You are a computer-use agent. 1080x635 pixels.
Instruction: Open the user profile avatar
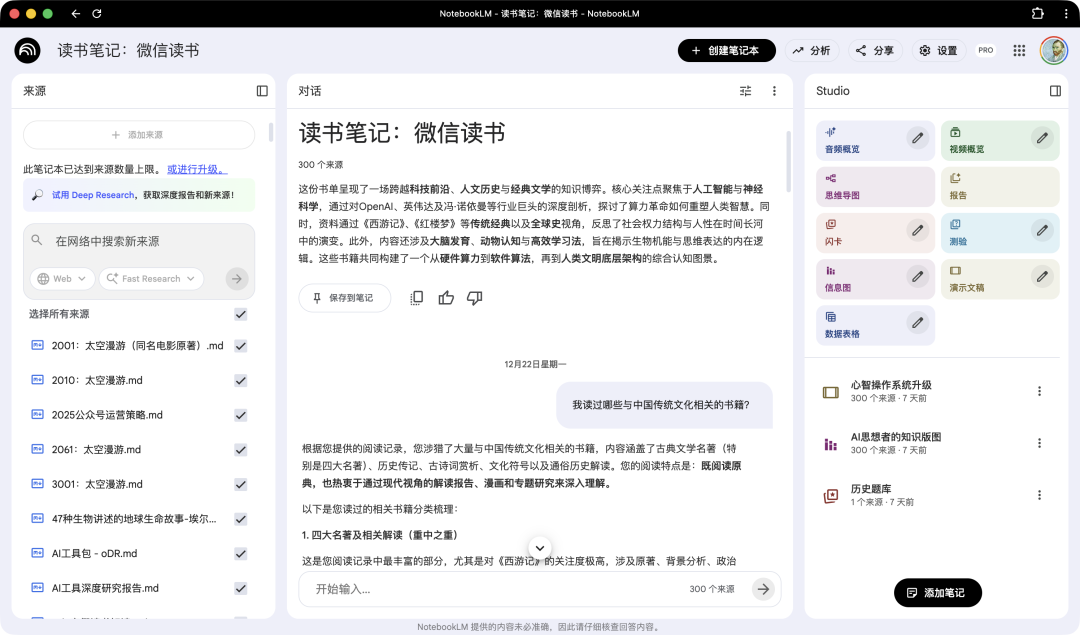click(x=1054, y=50)
